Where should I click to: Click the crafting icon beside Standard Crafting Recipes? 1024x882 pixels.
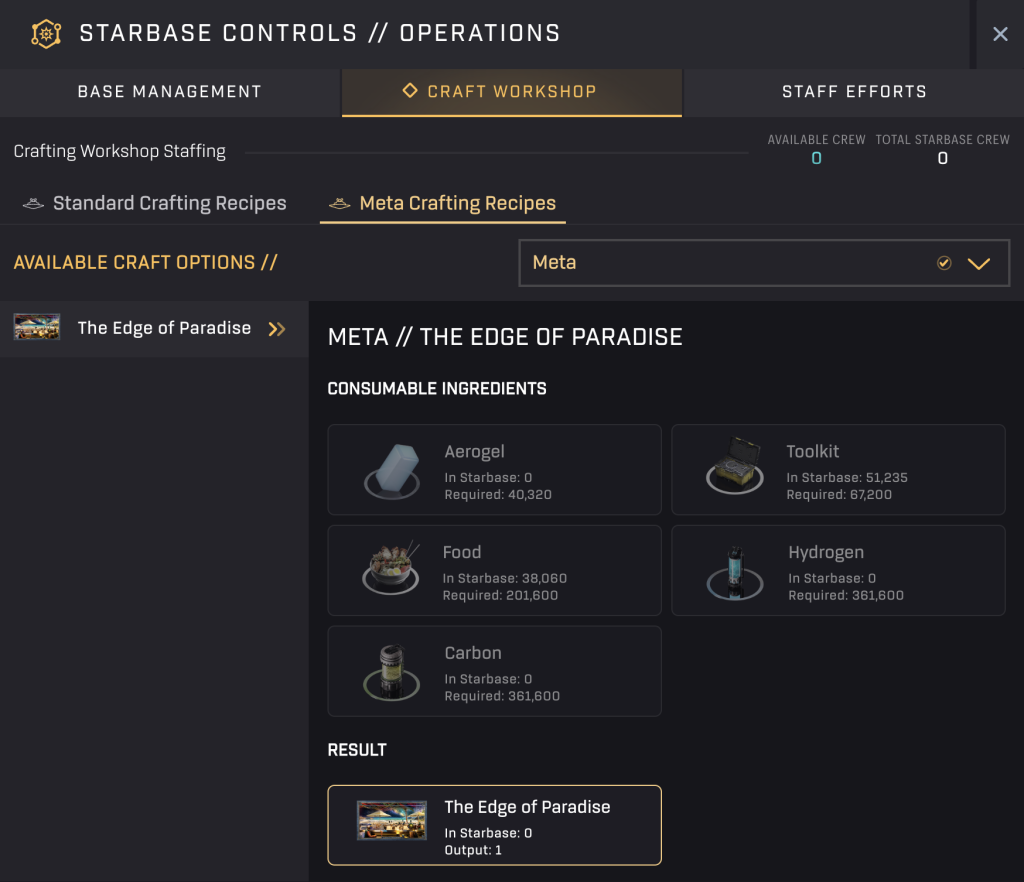click(x=33, y=202)
